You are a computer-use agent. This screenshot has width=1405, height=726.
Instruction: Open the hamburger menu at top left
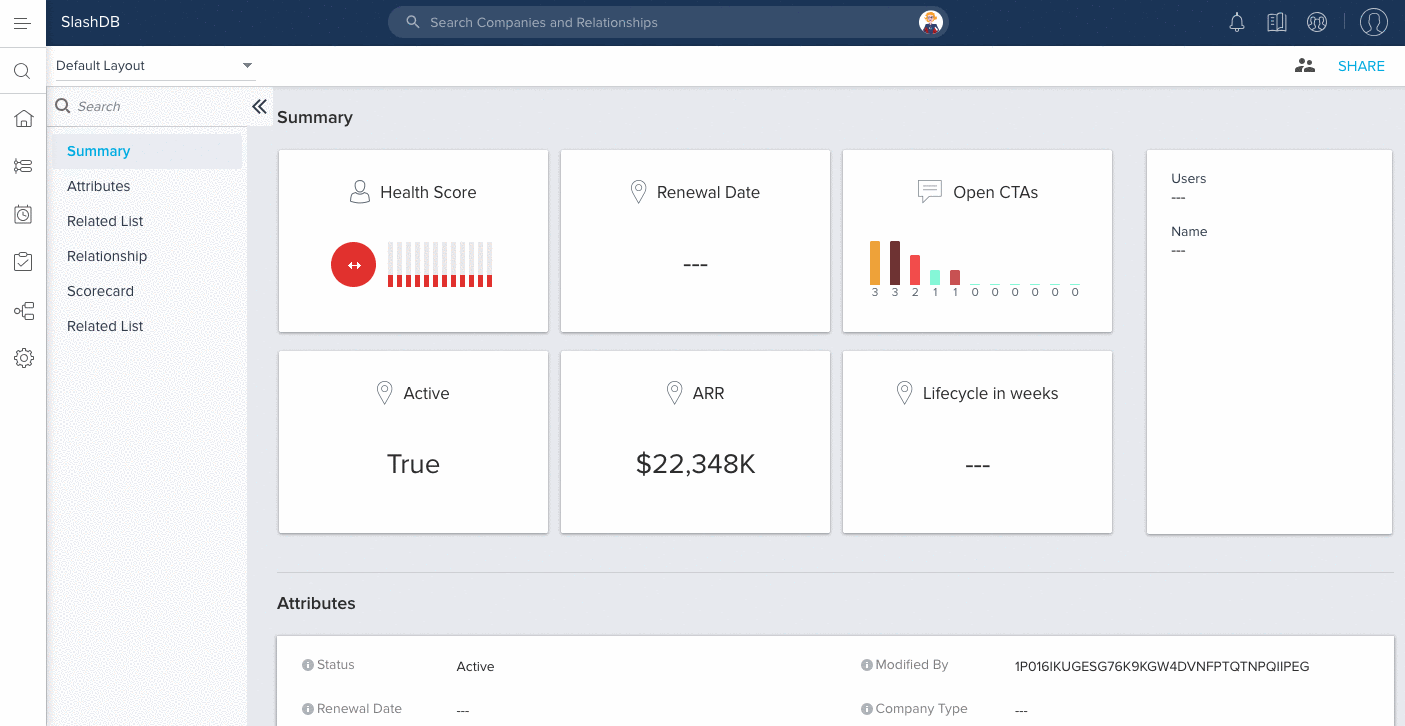(x=22, y=23)
